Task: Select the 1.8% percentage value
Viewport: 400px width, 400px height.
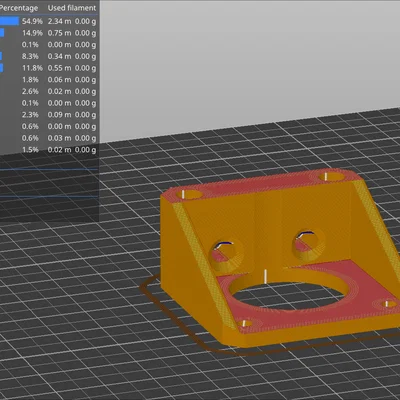Action: tap(30, 80)
